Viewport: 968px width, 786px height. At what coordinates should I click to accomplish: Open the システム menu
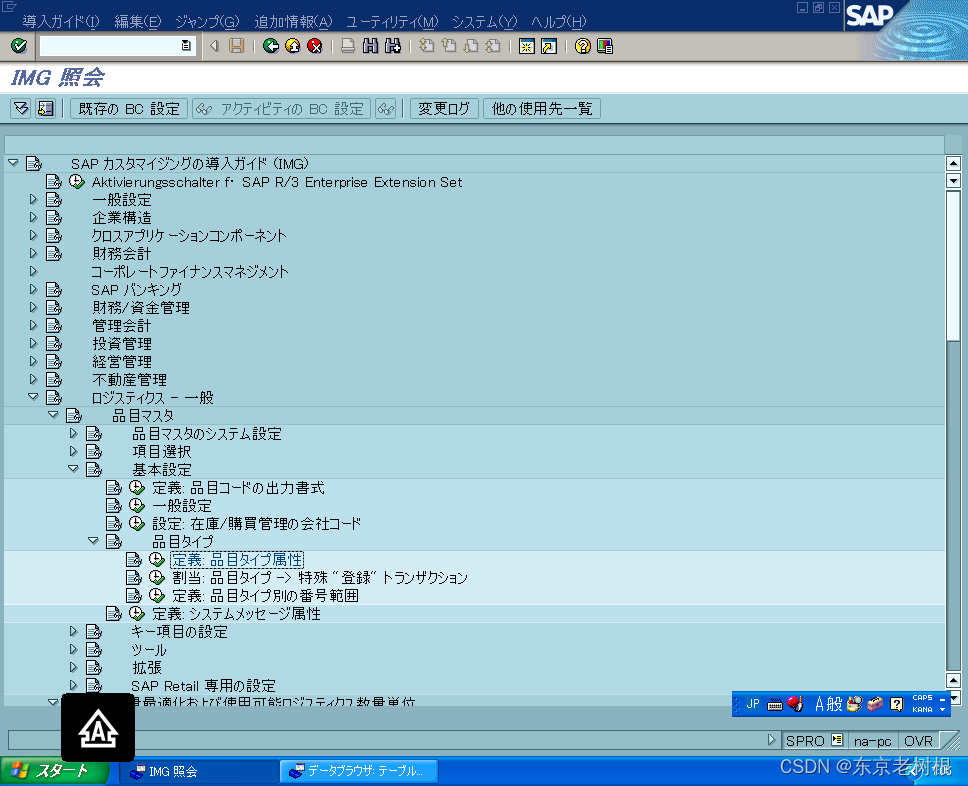click(485, 22)
